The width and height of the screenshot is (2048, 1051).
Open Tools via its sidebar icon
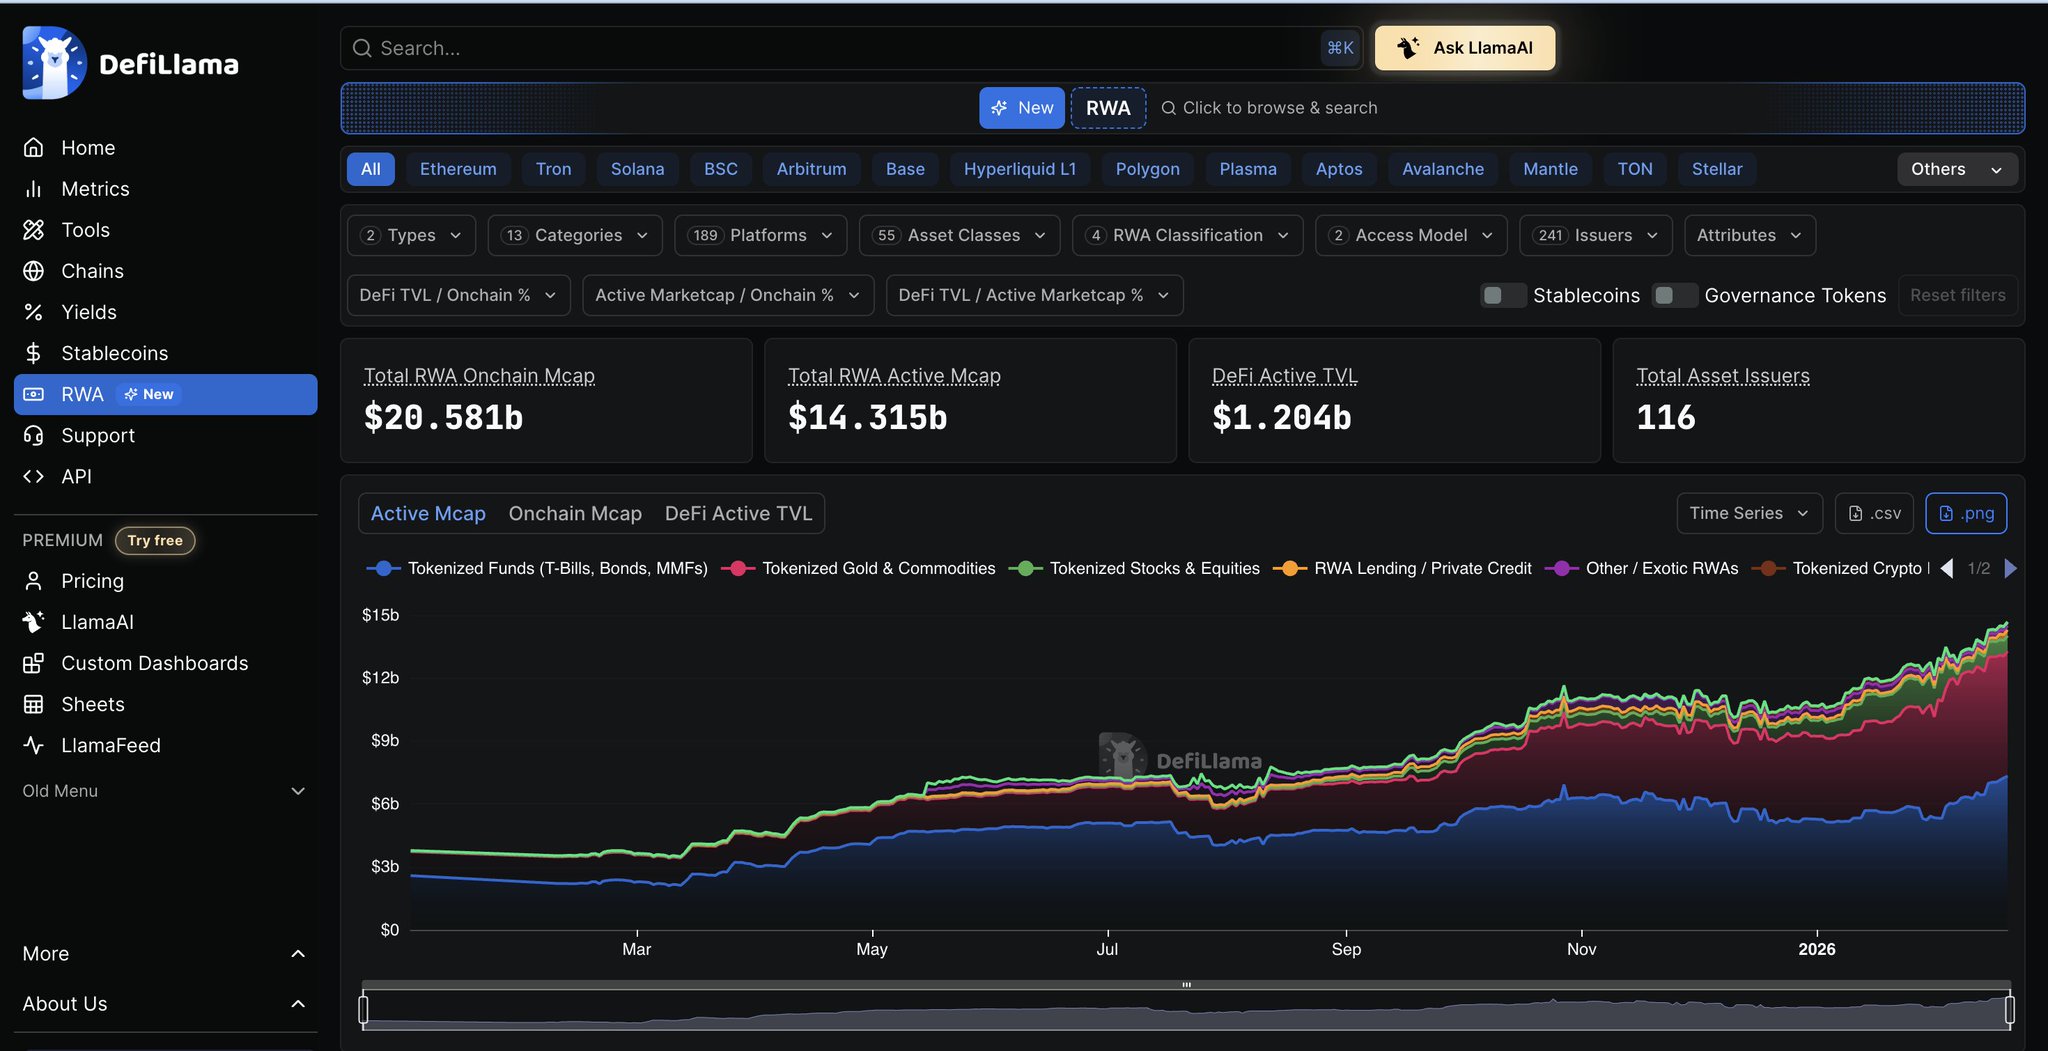[x=34, y=230]
